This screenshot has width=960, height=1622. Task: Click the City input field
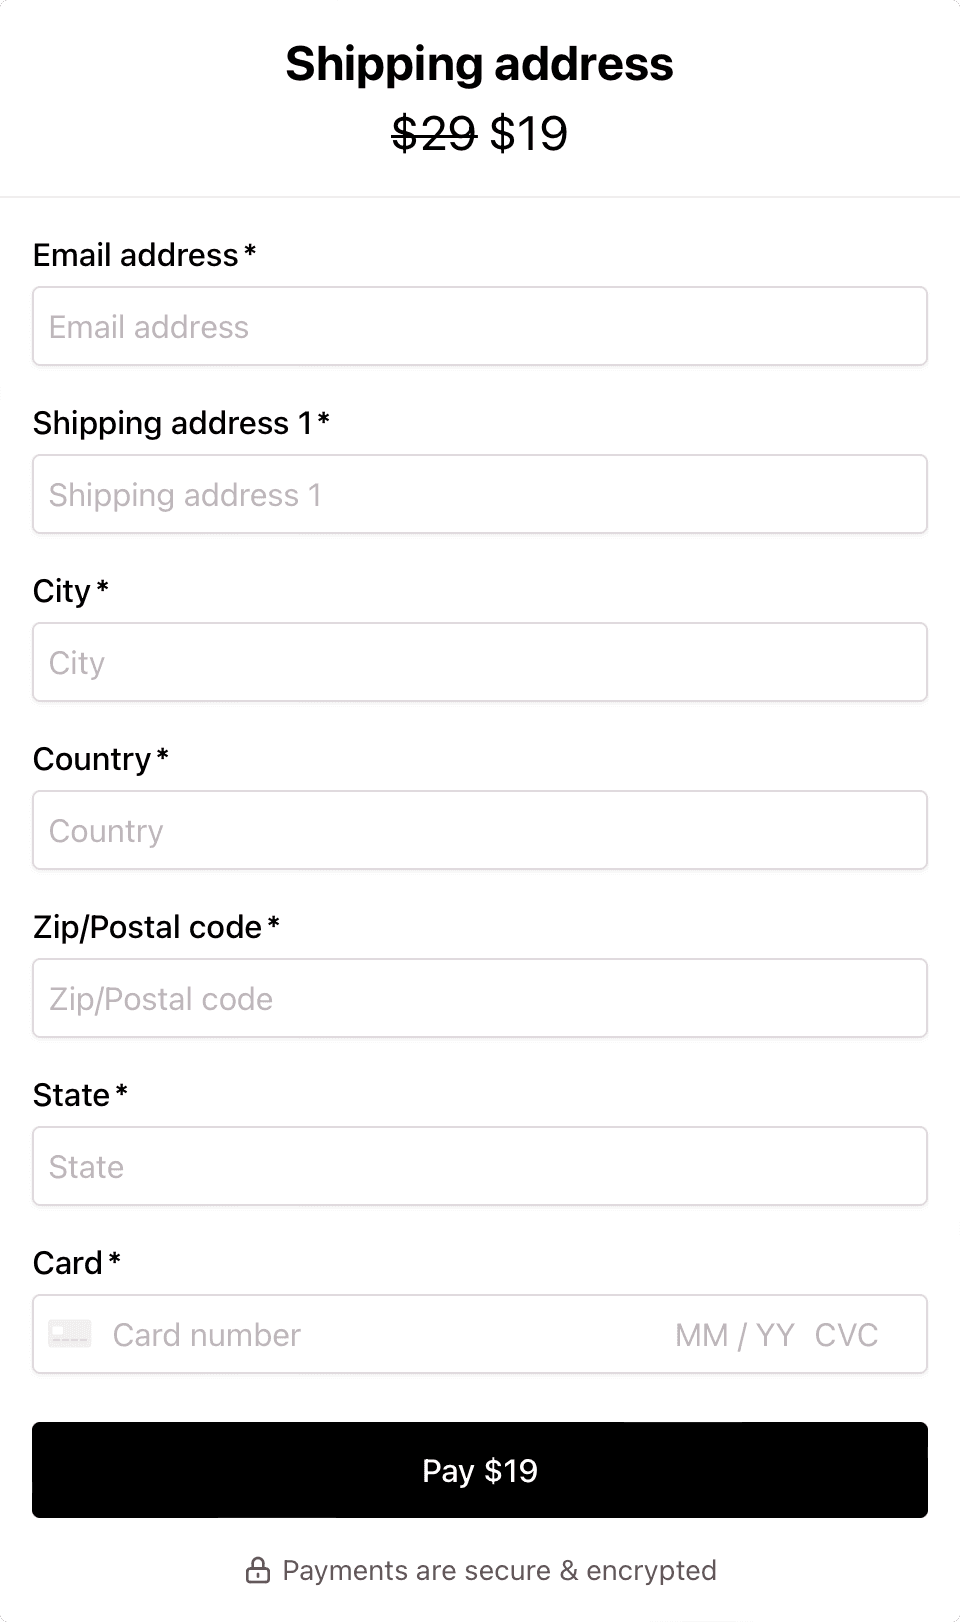pyautogui.click(x=480, y=662)
